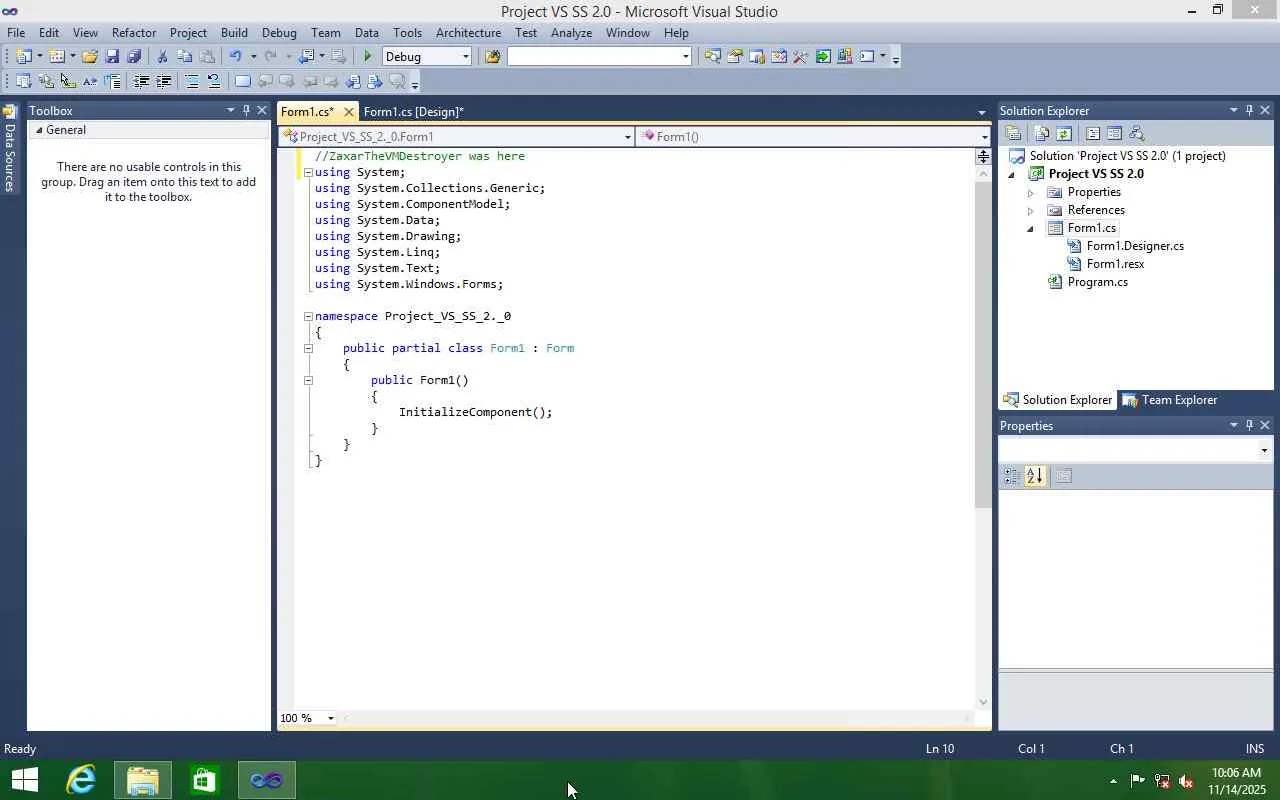Close the Form1.cs* editor tab
1280x800 pixels.
pos(348,111)
